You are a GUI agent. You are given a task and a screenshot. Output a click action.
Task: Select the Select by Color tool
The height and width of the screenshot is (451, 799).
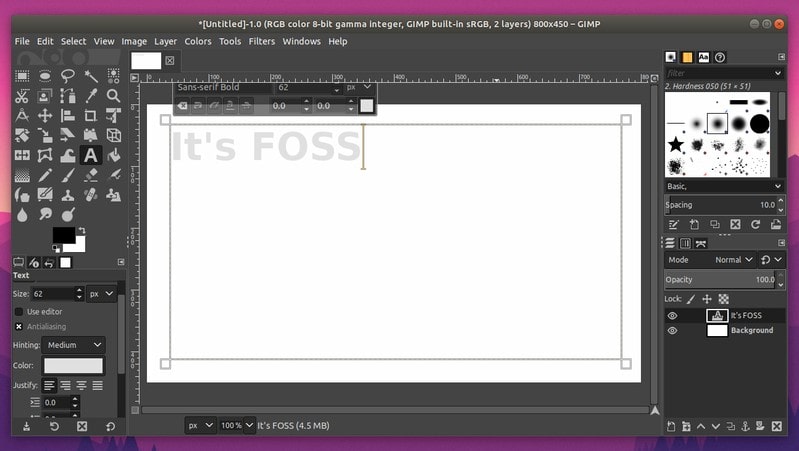(x=114, y=76)
